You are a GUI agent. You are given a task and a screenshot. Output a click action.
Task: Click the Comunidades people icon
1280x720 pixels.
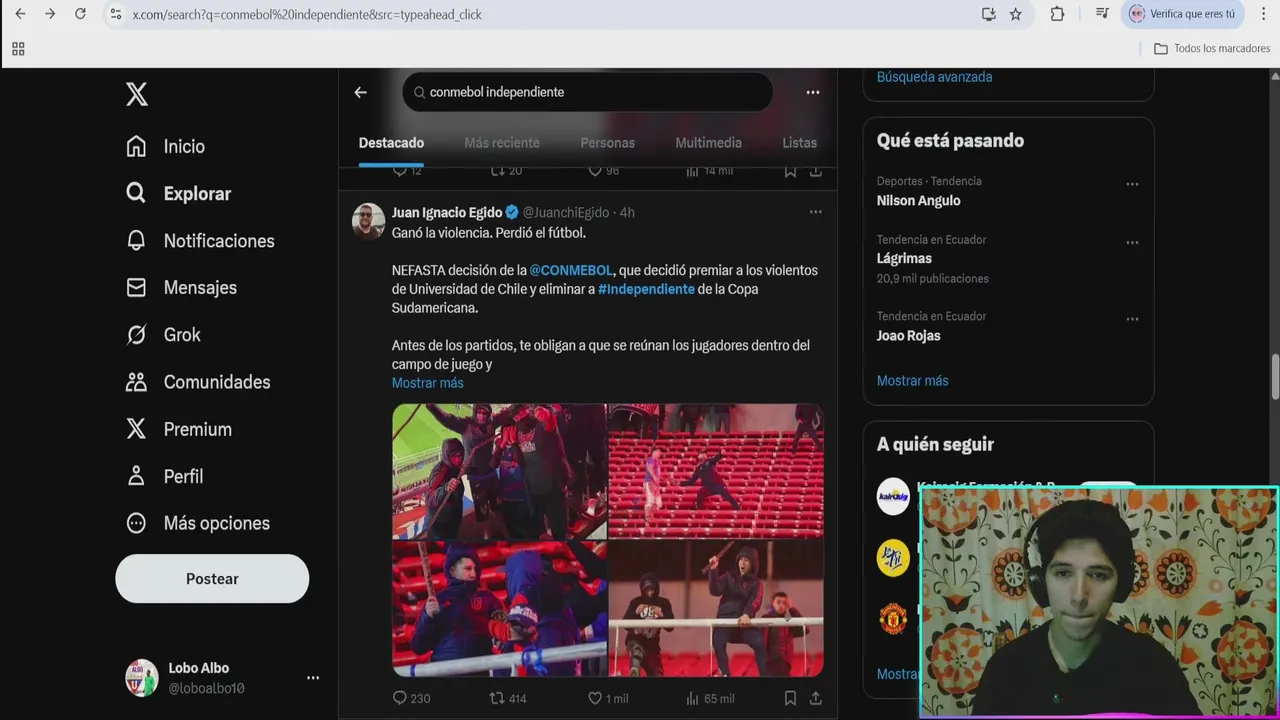click(x=137, y=382)
